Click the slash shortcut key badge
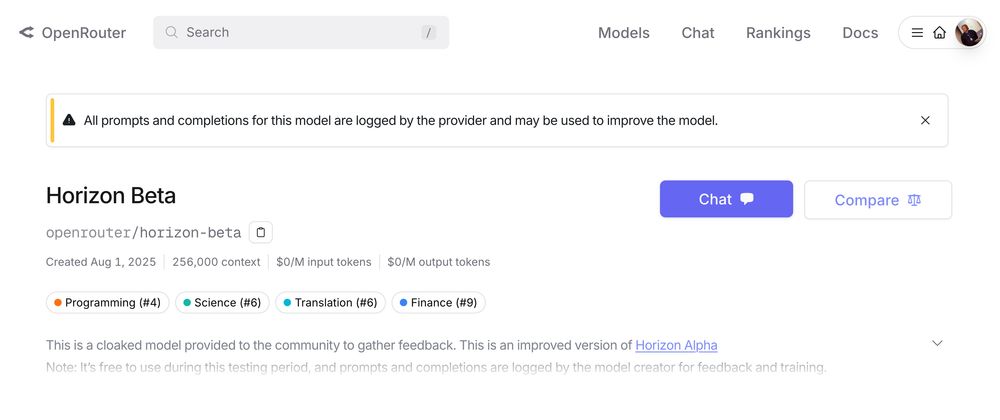This screenshot has height=420, width=1000. point(429,33)
